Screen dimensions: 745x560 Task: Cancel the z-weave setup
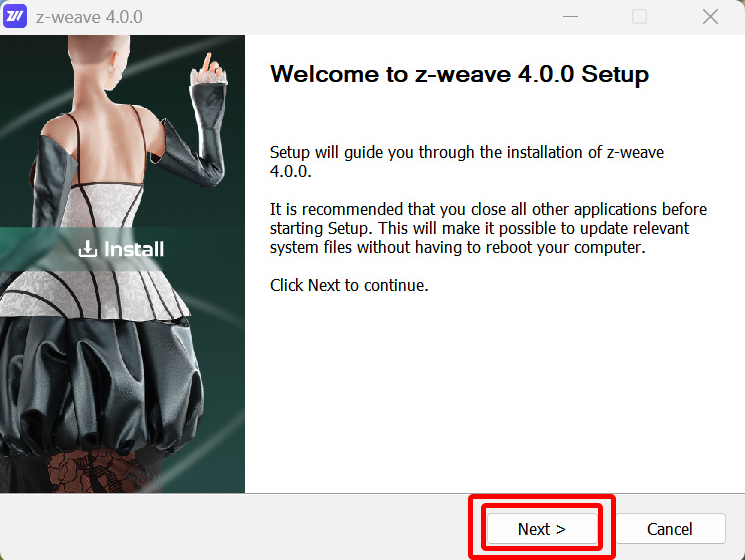pyautogui.click(x=669, y=529)
